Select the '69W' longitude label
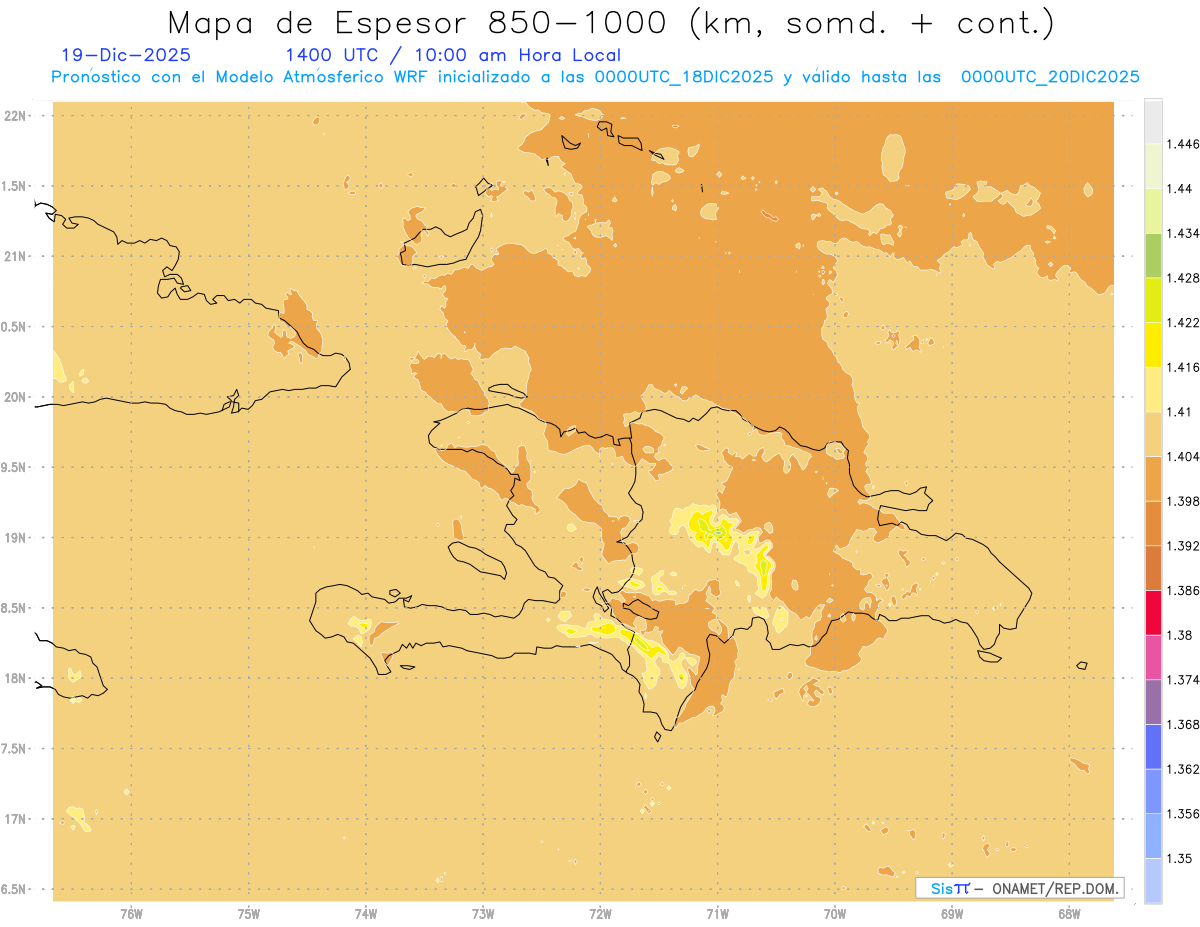The height and width of the screenshot is (927, 1200). click(952, 914)
